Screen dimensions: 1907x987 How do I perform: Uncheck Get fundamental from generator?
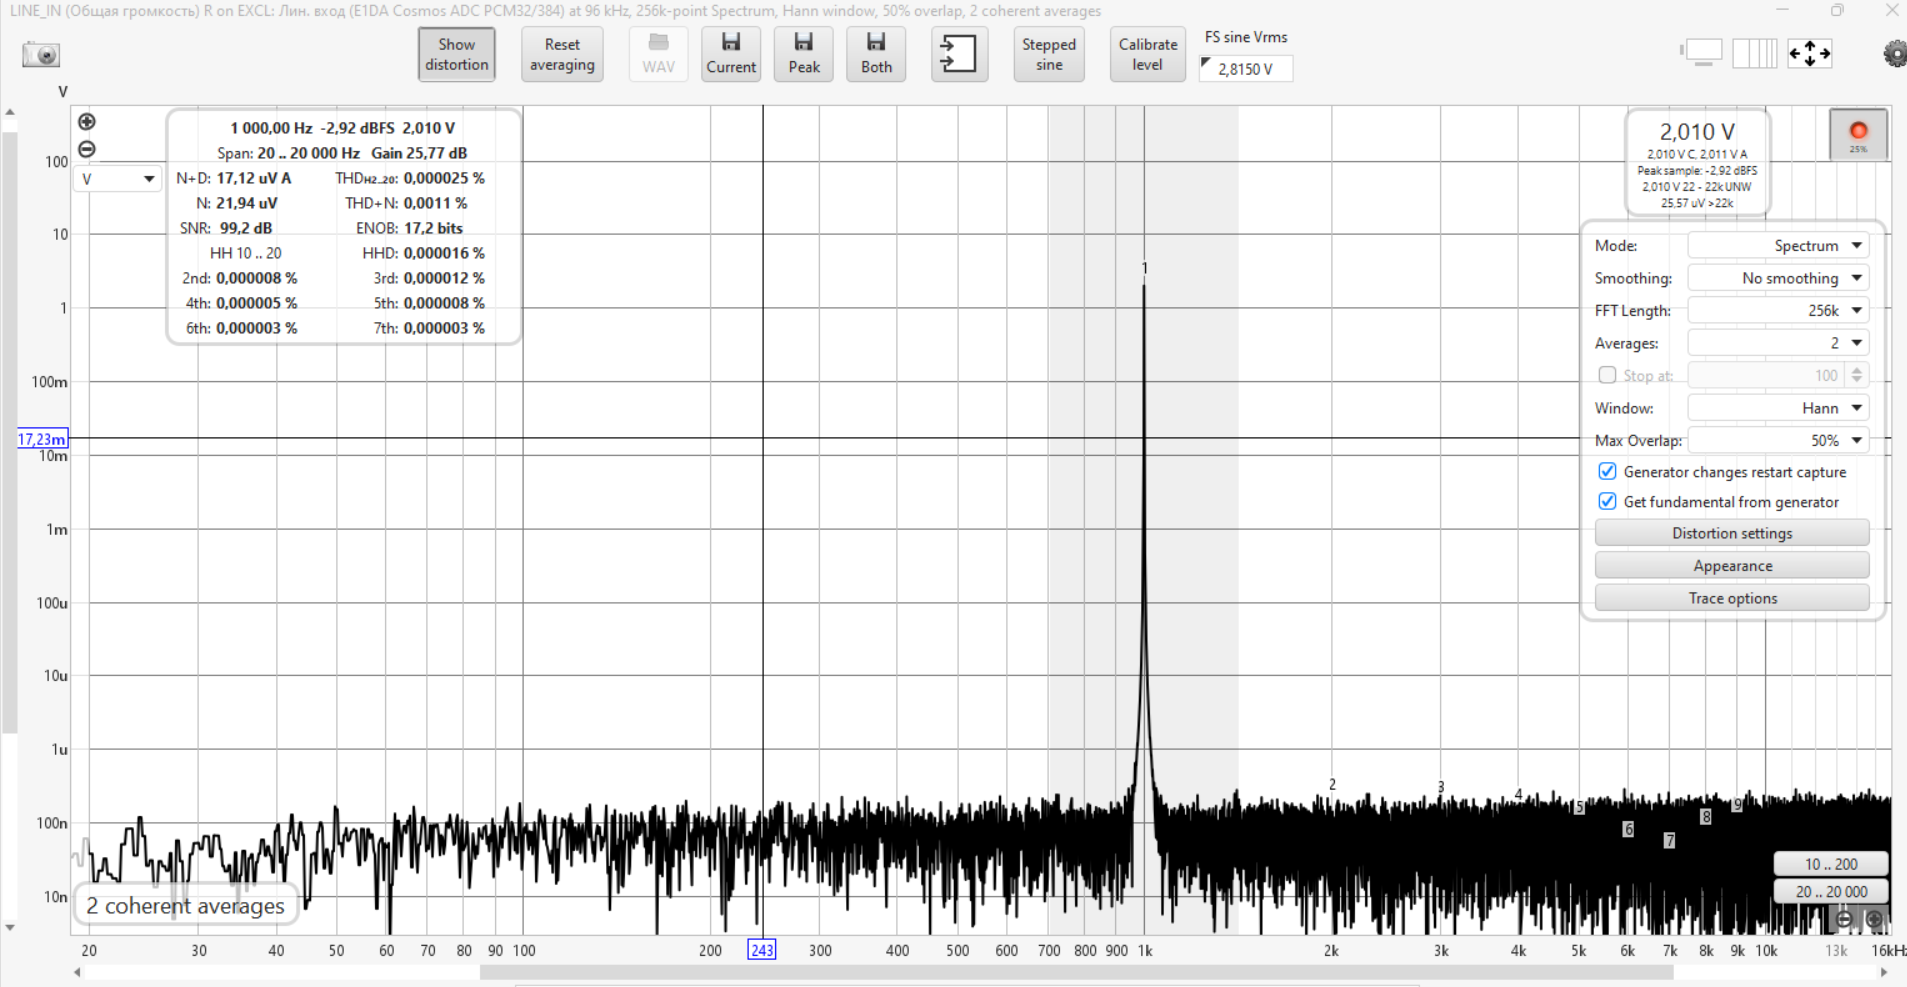pyautogui.click(x=1607, y=502)
